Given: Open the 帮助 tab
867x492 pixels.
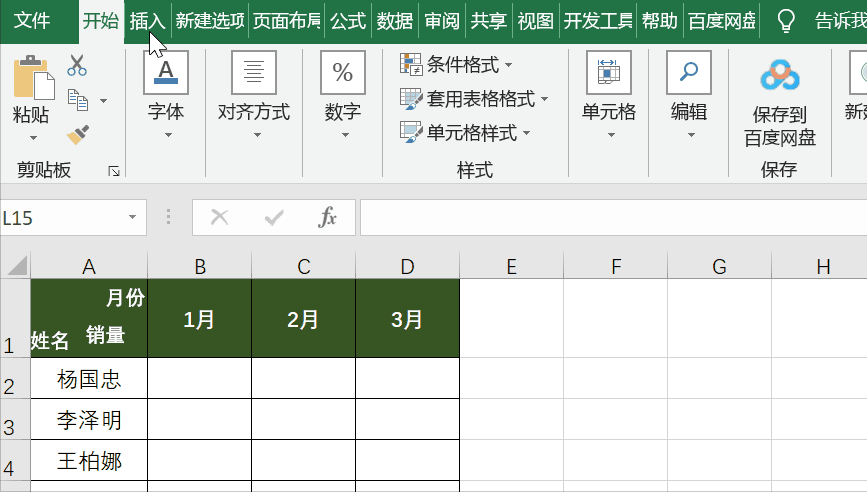Looking at the screenshot, I should (x=660, y=21).
